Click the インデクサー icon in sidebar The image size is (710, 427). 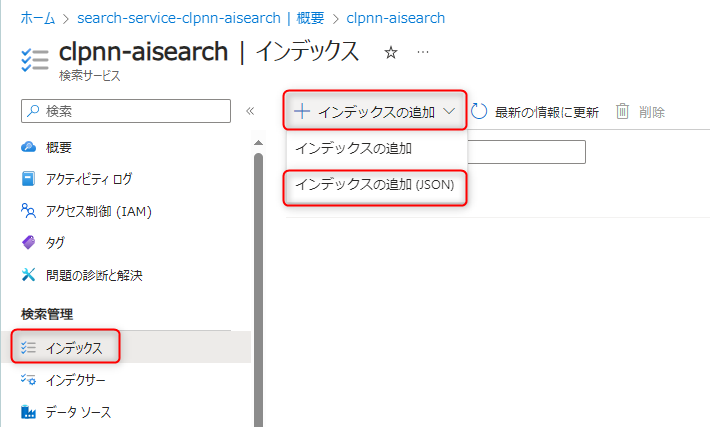click(x=28, y=380)
